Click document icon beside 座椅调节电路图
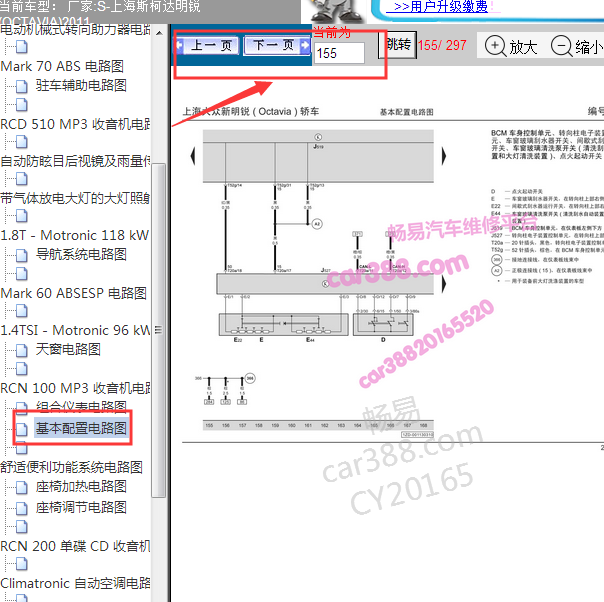The image size is (604, 602). pyautogui.click(x=22, y=508)
